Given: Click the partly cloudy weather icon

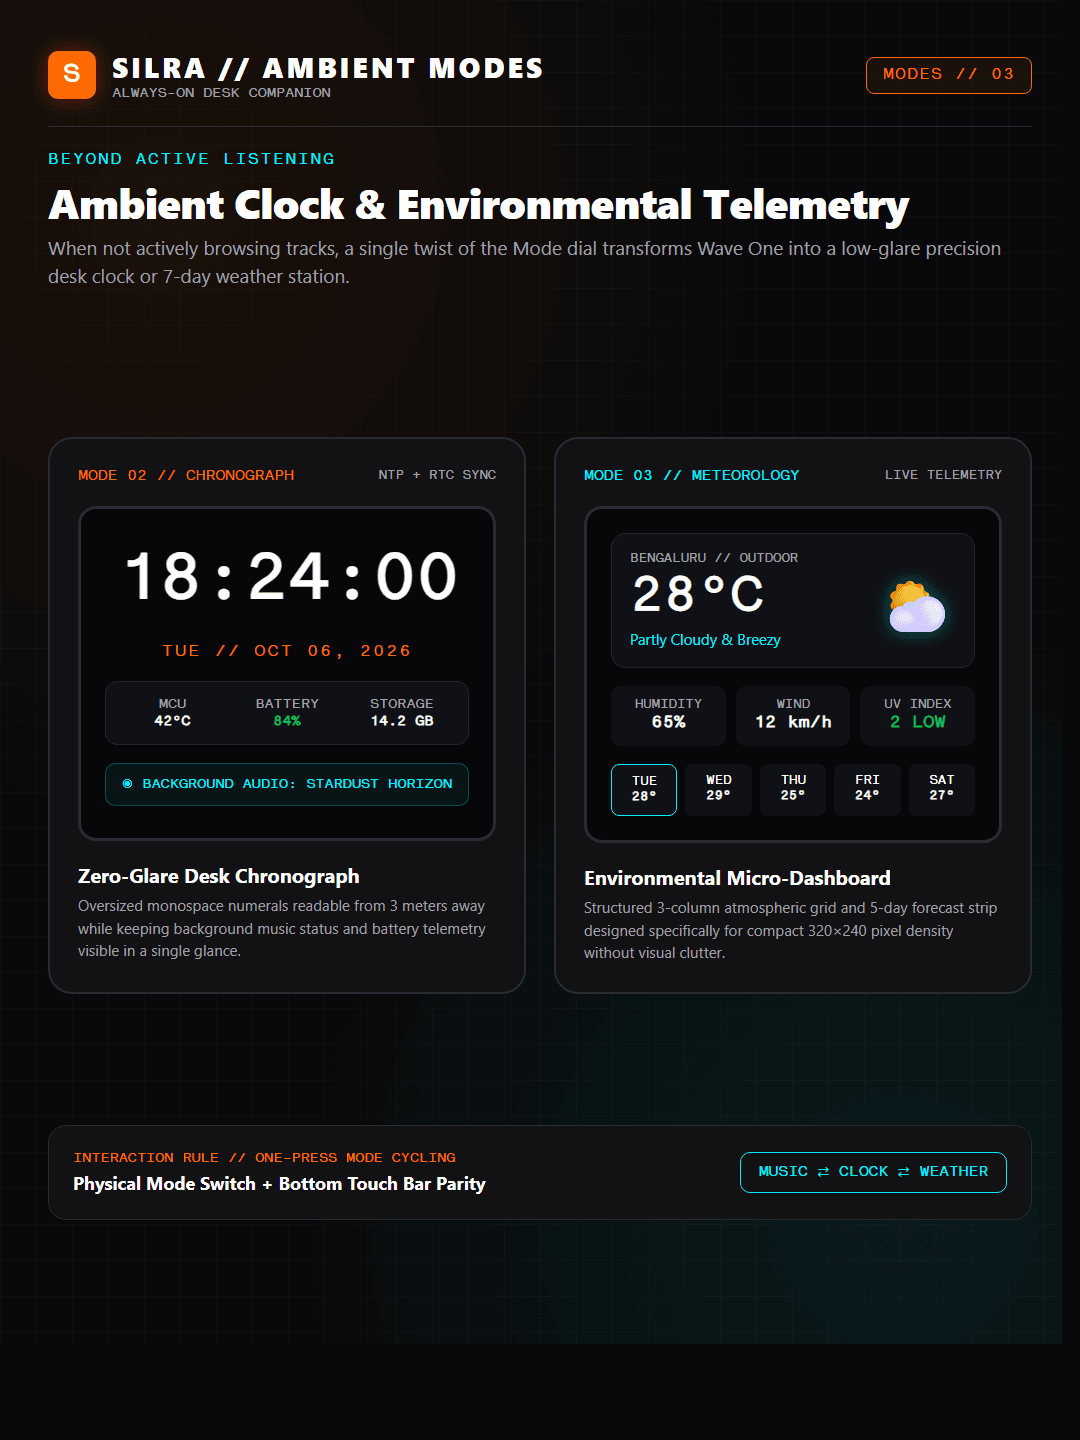Looking at the screenshot, I should pyautogui.click(x=917, y=607).
